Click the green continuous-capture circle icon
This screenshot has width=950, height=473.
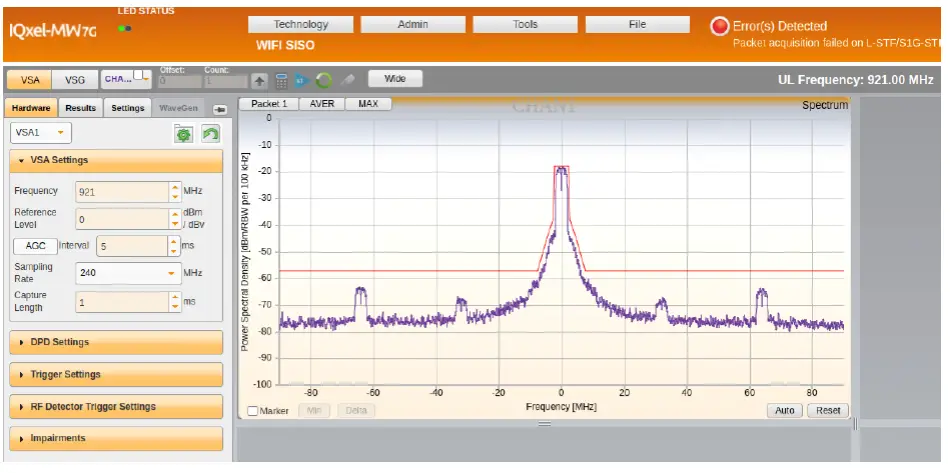click(323, 80)
